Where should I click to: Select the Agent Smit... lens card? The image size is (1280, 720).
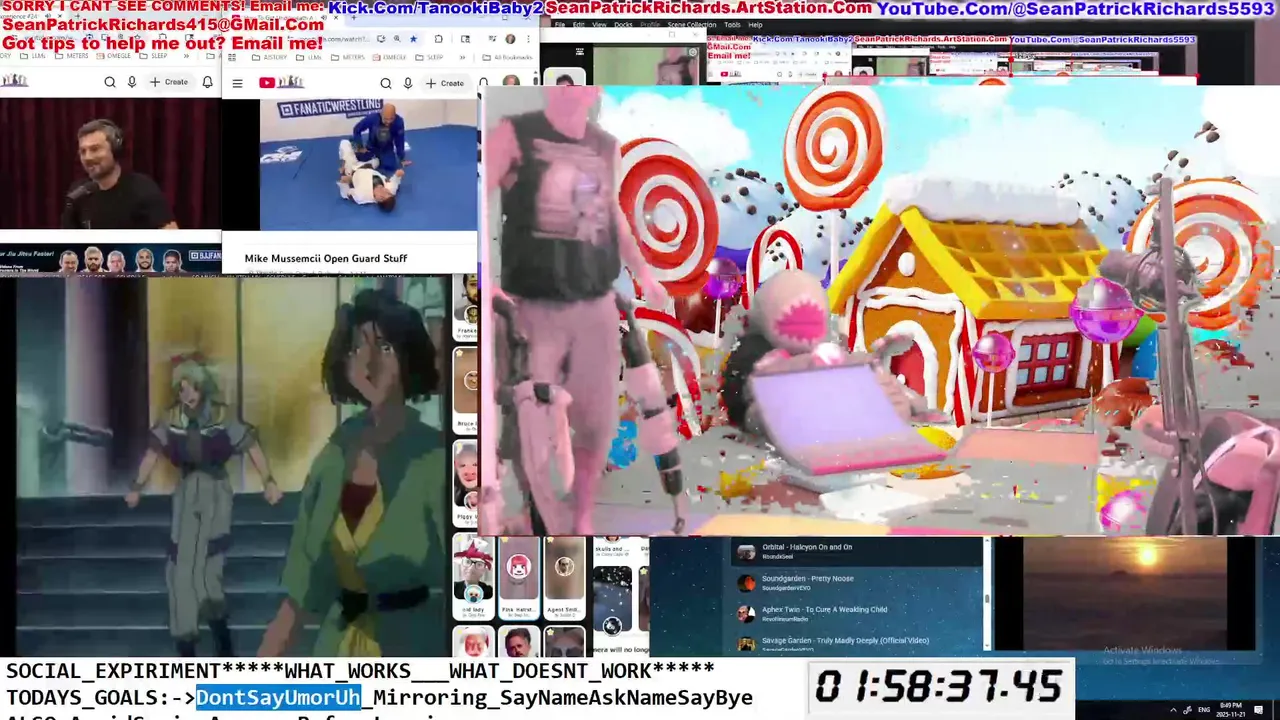(x=564, y=578)
